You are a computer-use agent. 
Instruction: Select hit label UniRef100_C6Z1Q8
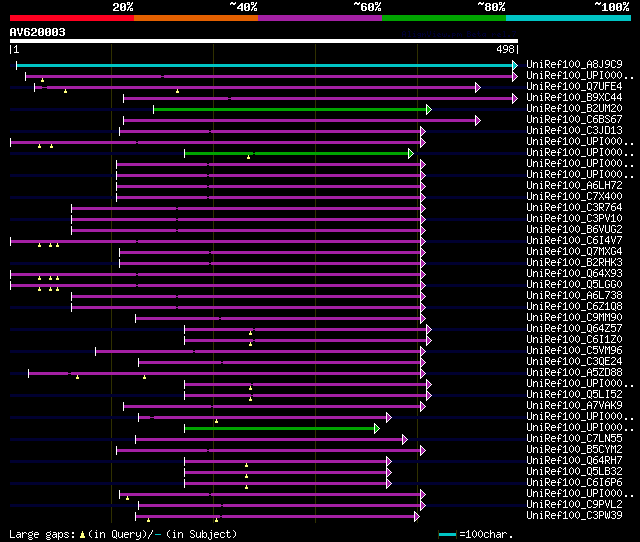pyautogui.click(x=574, y=307)
